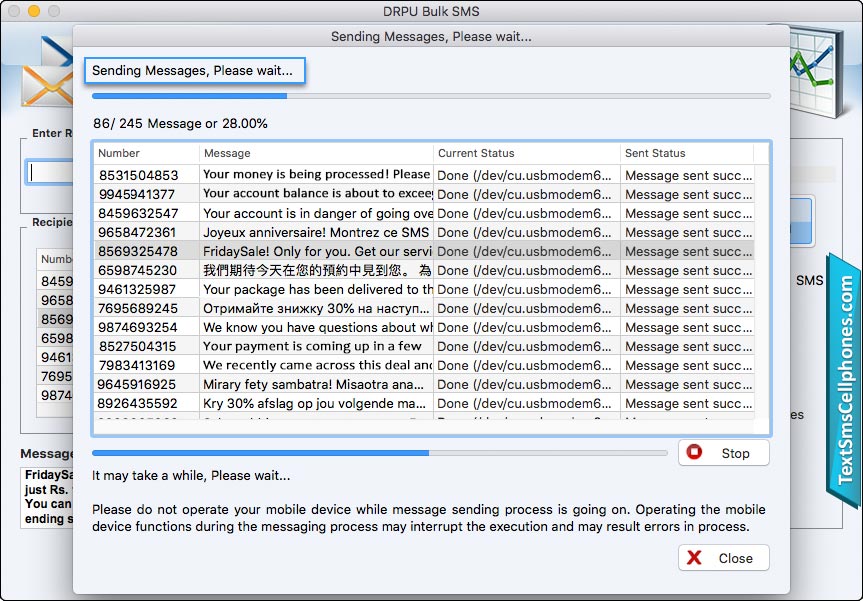Click message 'Kry 30% afslag op jou'
Image resolution: width=863 pixels, height=601 pixels.
point(314,403)
